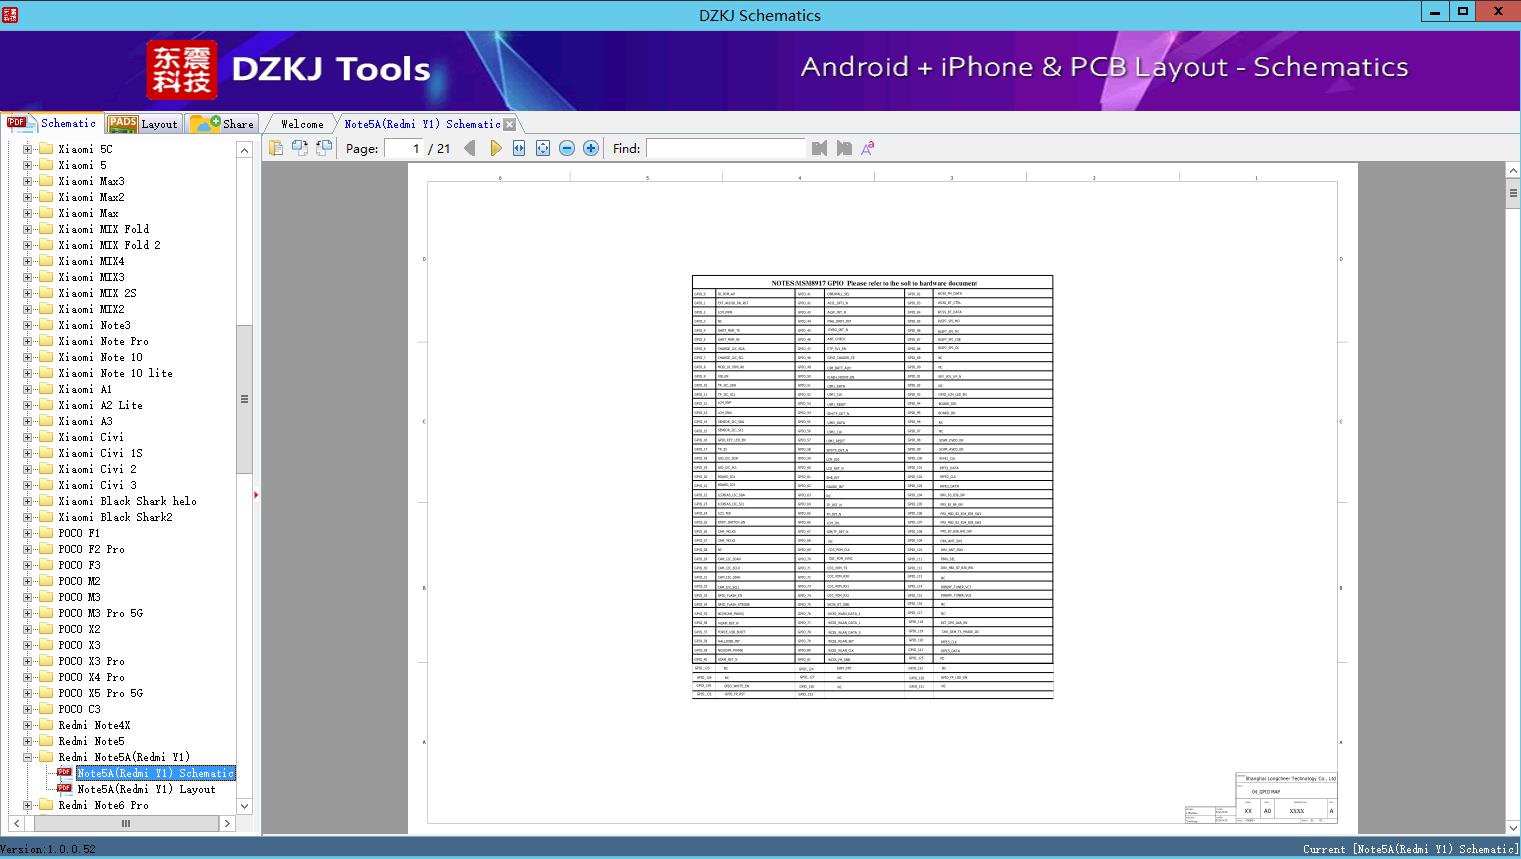
Task: Click the document viewer scroll down arrow
Action: [x=1513, y=827]
